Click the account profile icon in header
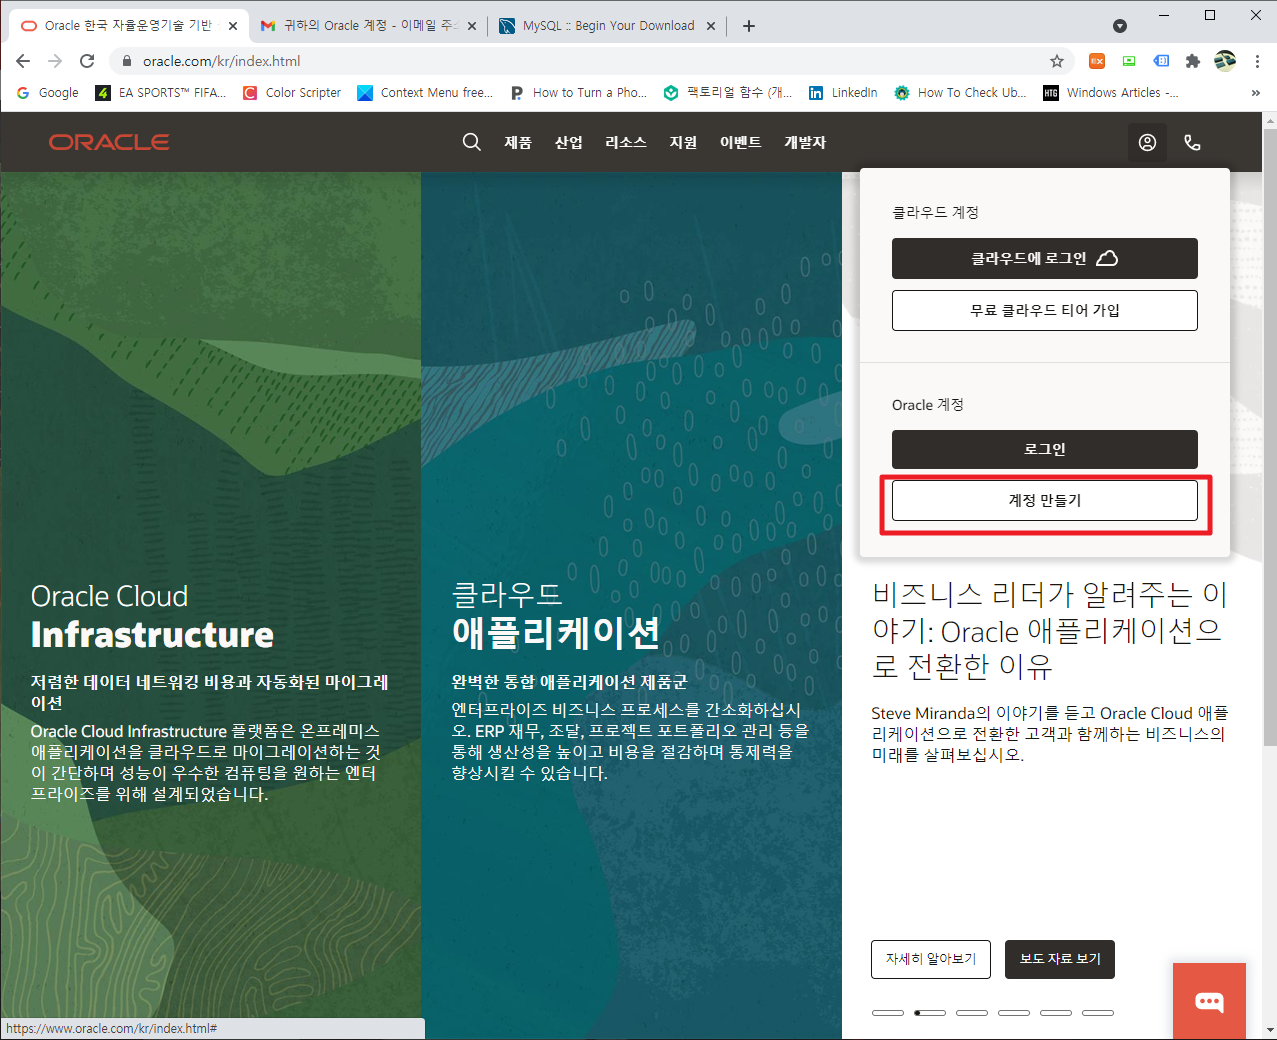The image size is (1277, 1040). pos(1147,143)
